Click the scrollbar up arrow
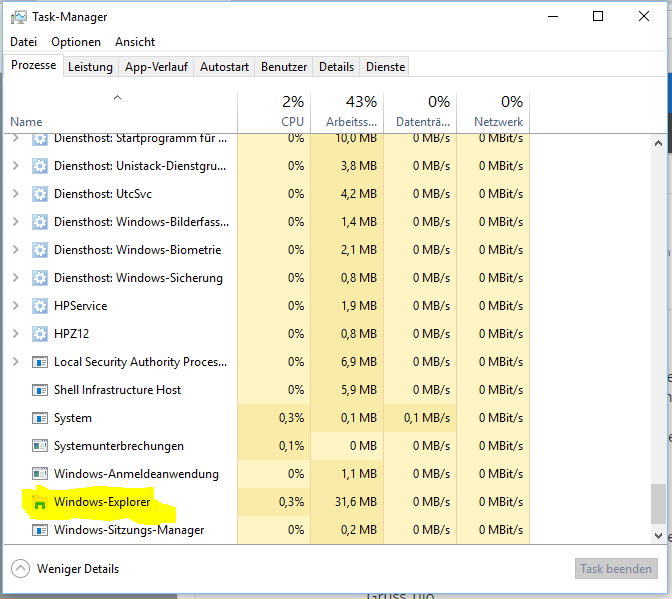 [659, 143]
